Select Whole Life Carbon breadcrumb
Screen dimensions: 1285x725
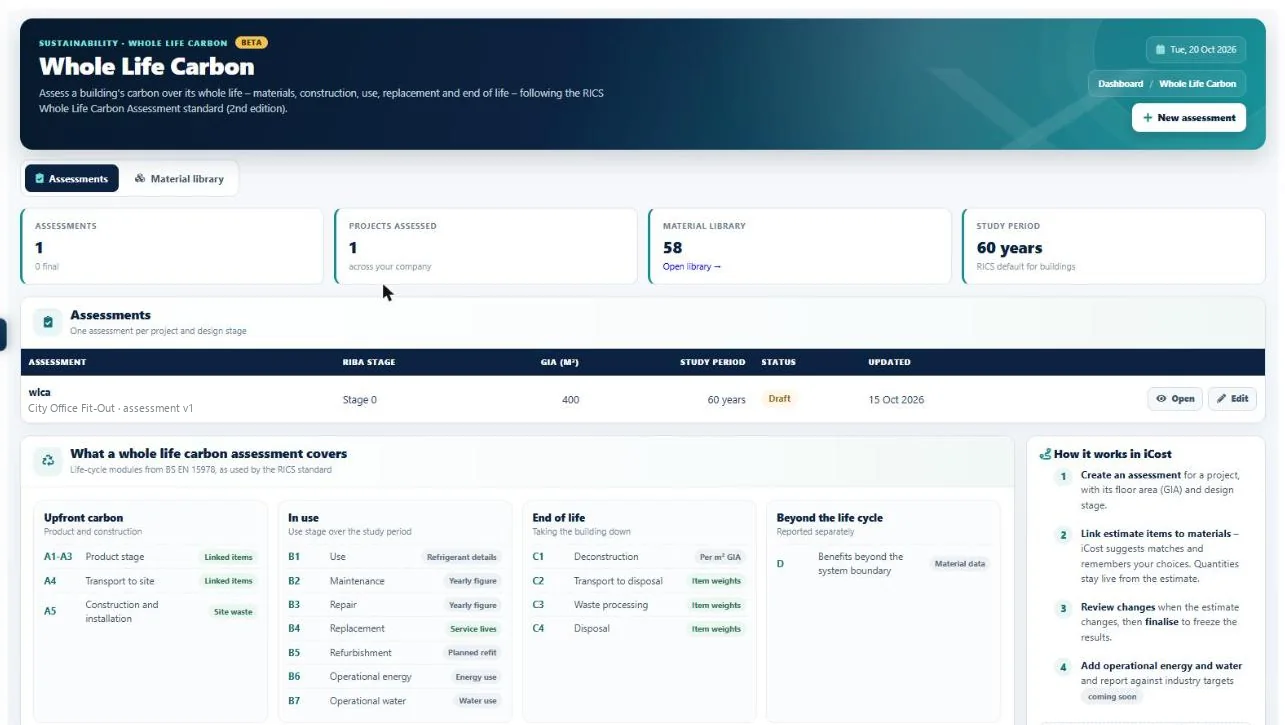[1197, 84]
